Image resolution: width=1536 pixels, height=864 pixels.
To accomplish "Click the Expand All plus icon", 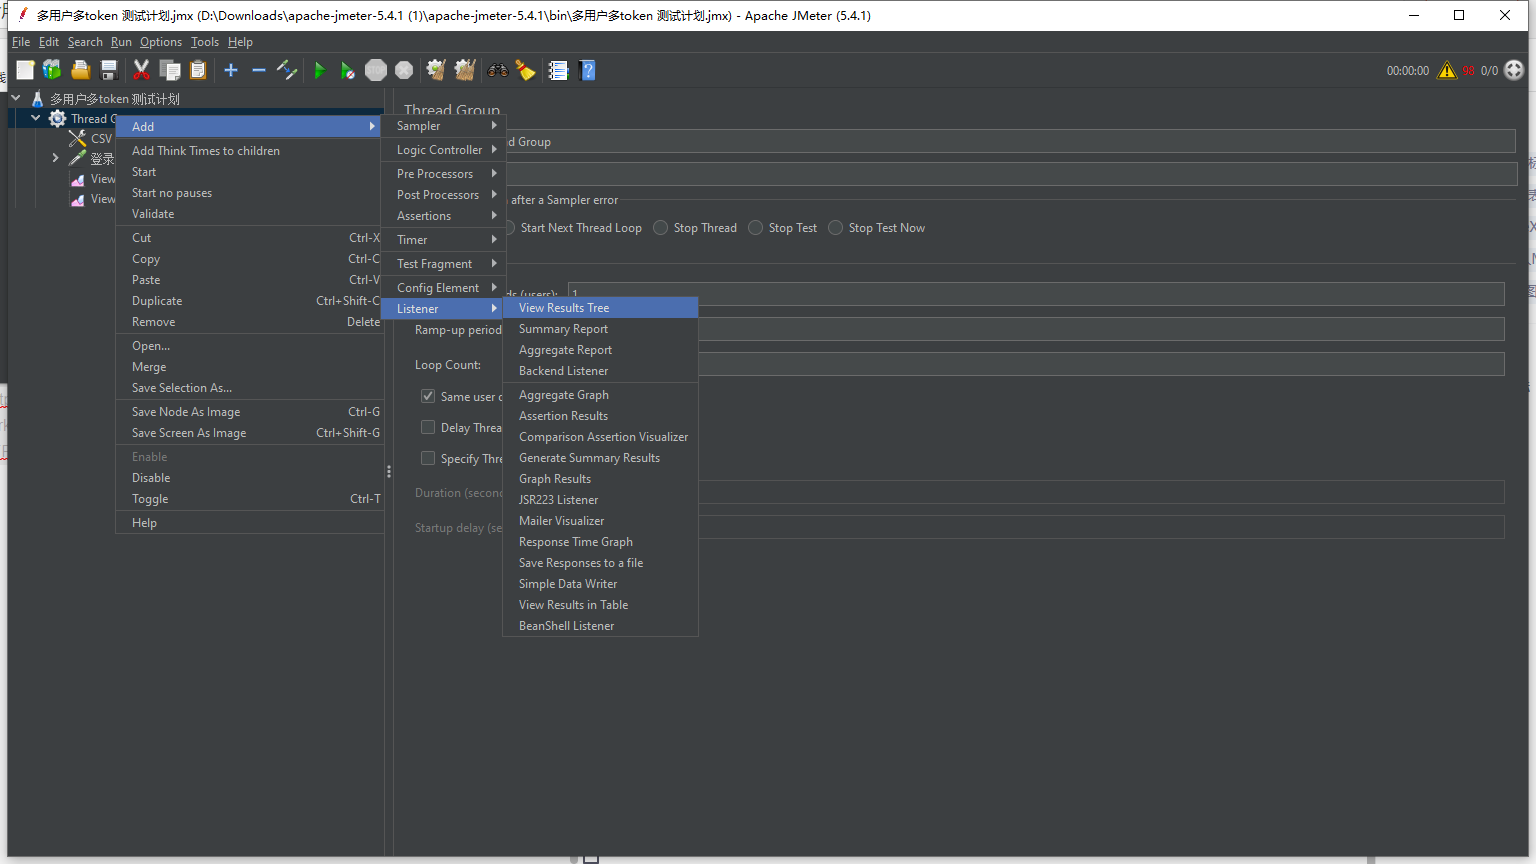I will 231,70.
